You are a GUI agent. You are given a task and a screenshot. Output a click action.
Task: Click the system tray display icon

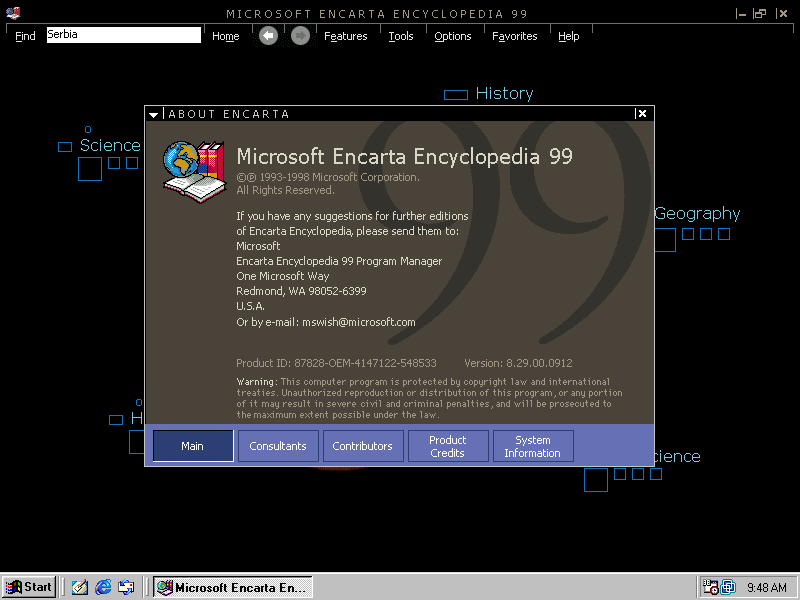coord(728,587)
